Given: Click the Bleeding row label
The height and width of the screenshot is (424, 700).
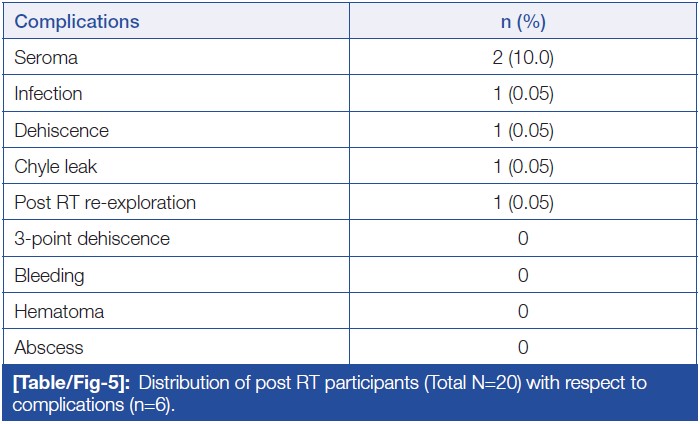Looking at the screenshot, I should (x=49, y=275).
